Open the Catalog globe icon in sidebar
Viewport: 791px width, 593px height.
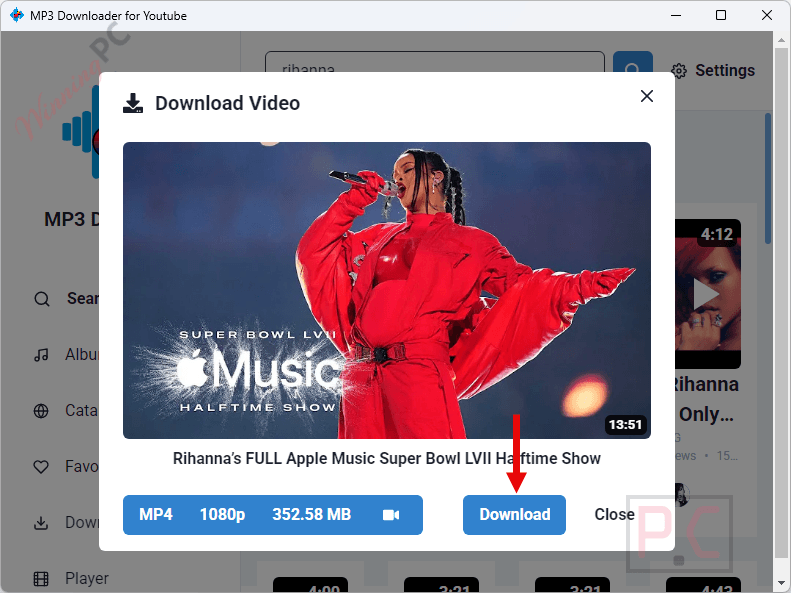click(x=41, y=411)
